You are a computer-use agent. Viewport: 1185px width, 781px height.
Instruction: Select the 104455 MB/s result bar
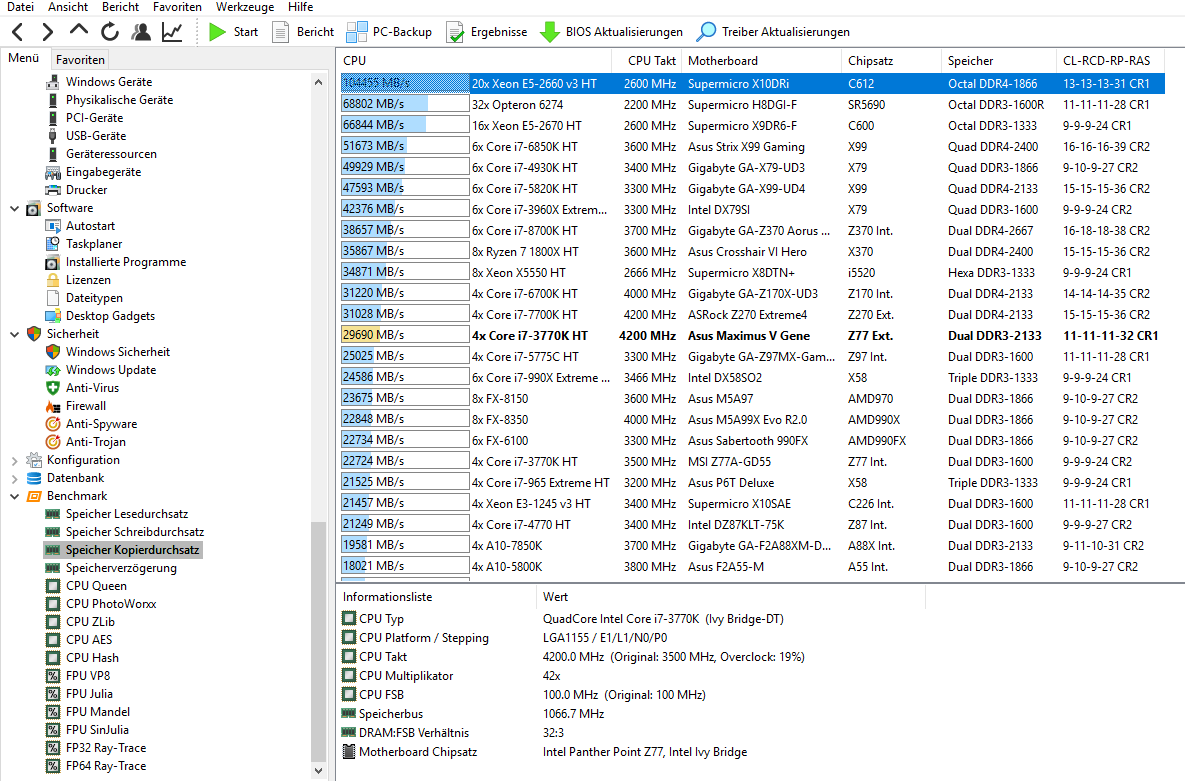(x=405, y=83)
